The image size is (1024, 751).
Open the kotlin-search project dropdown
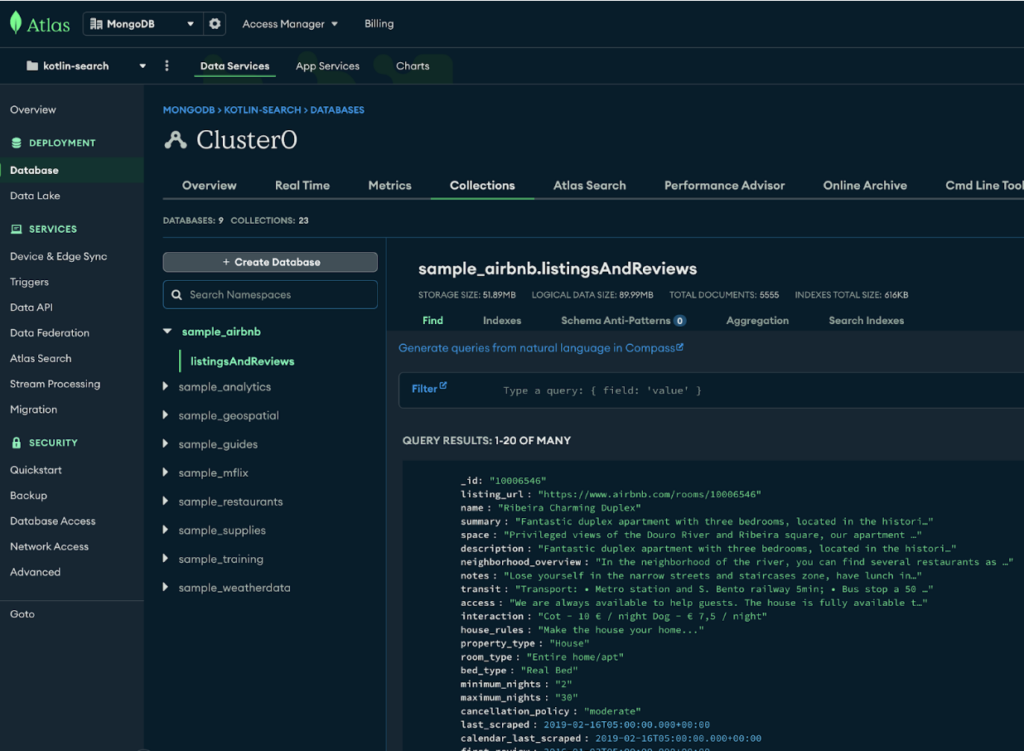(x=85, y=66)
